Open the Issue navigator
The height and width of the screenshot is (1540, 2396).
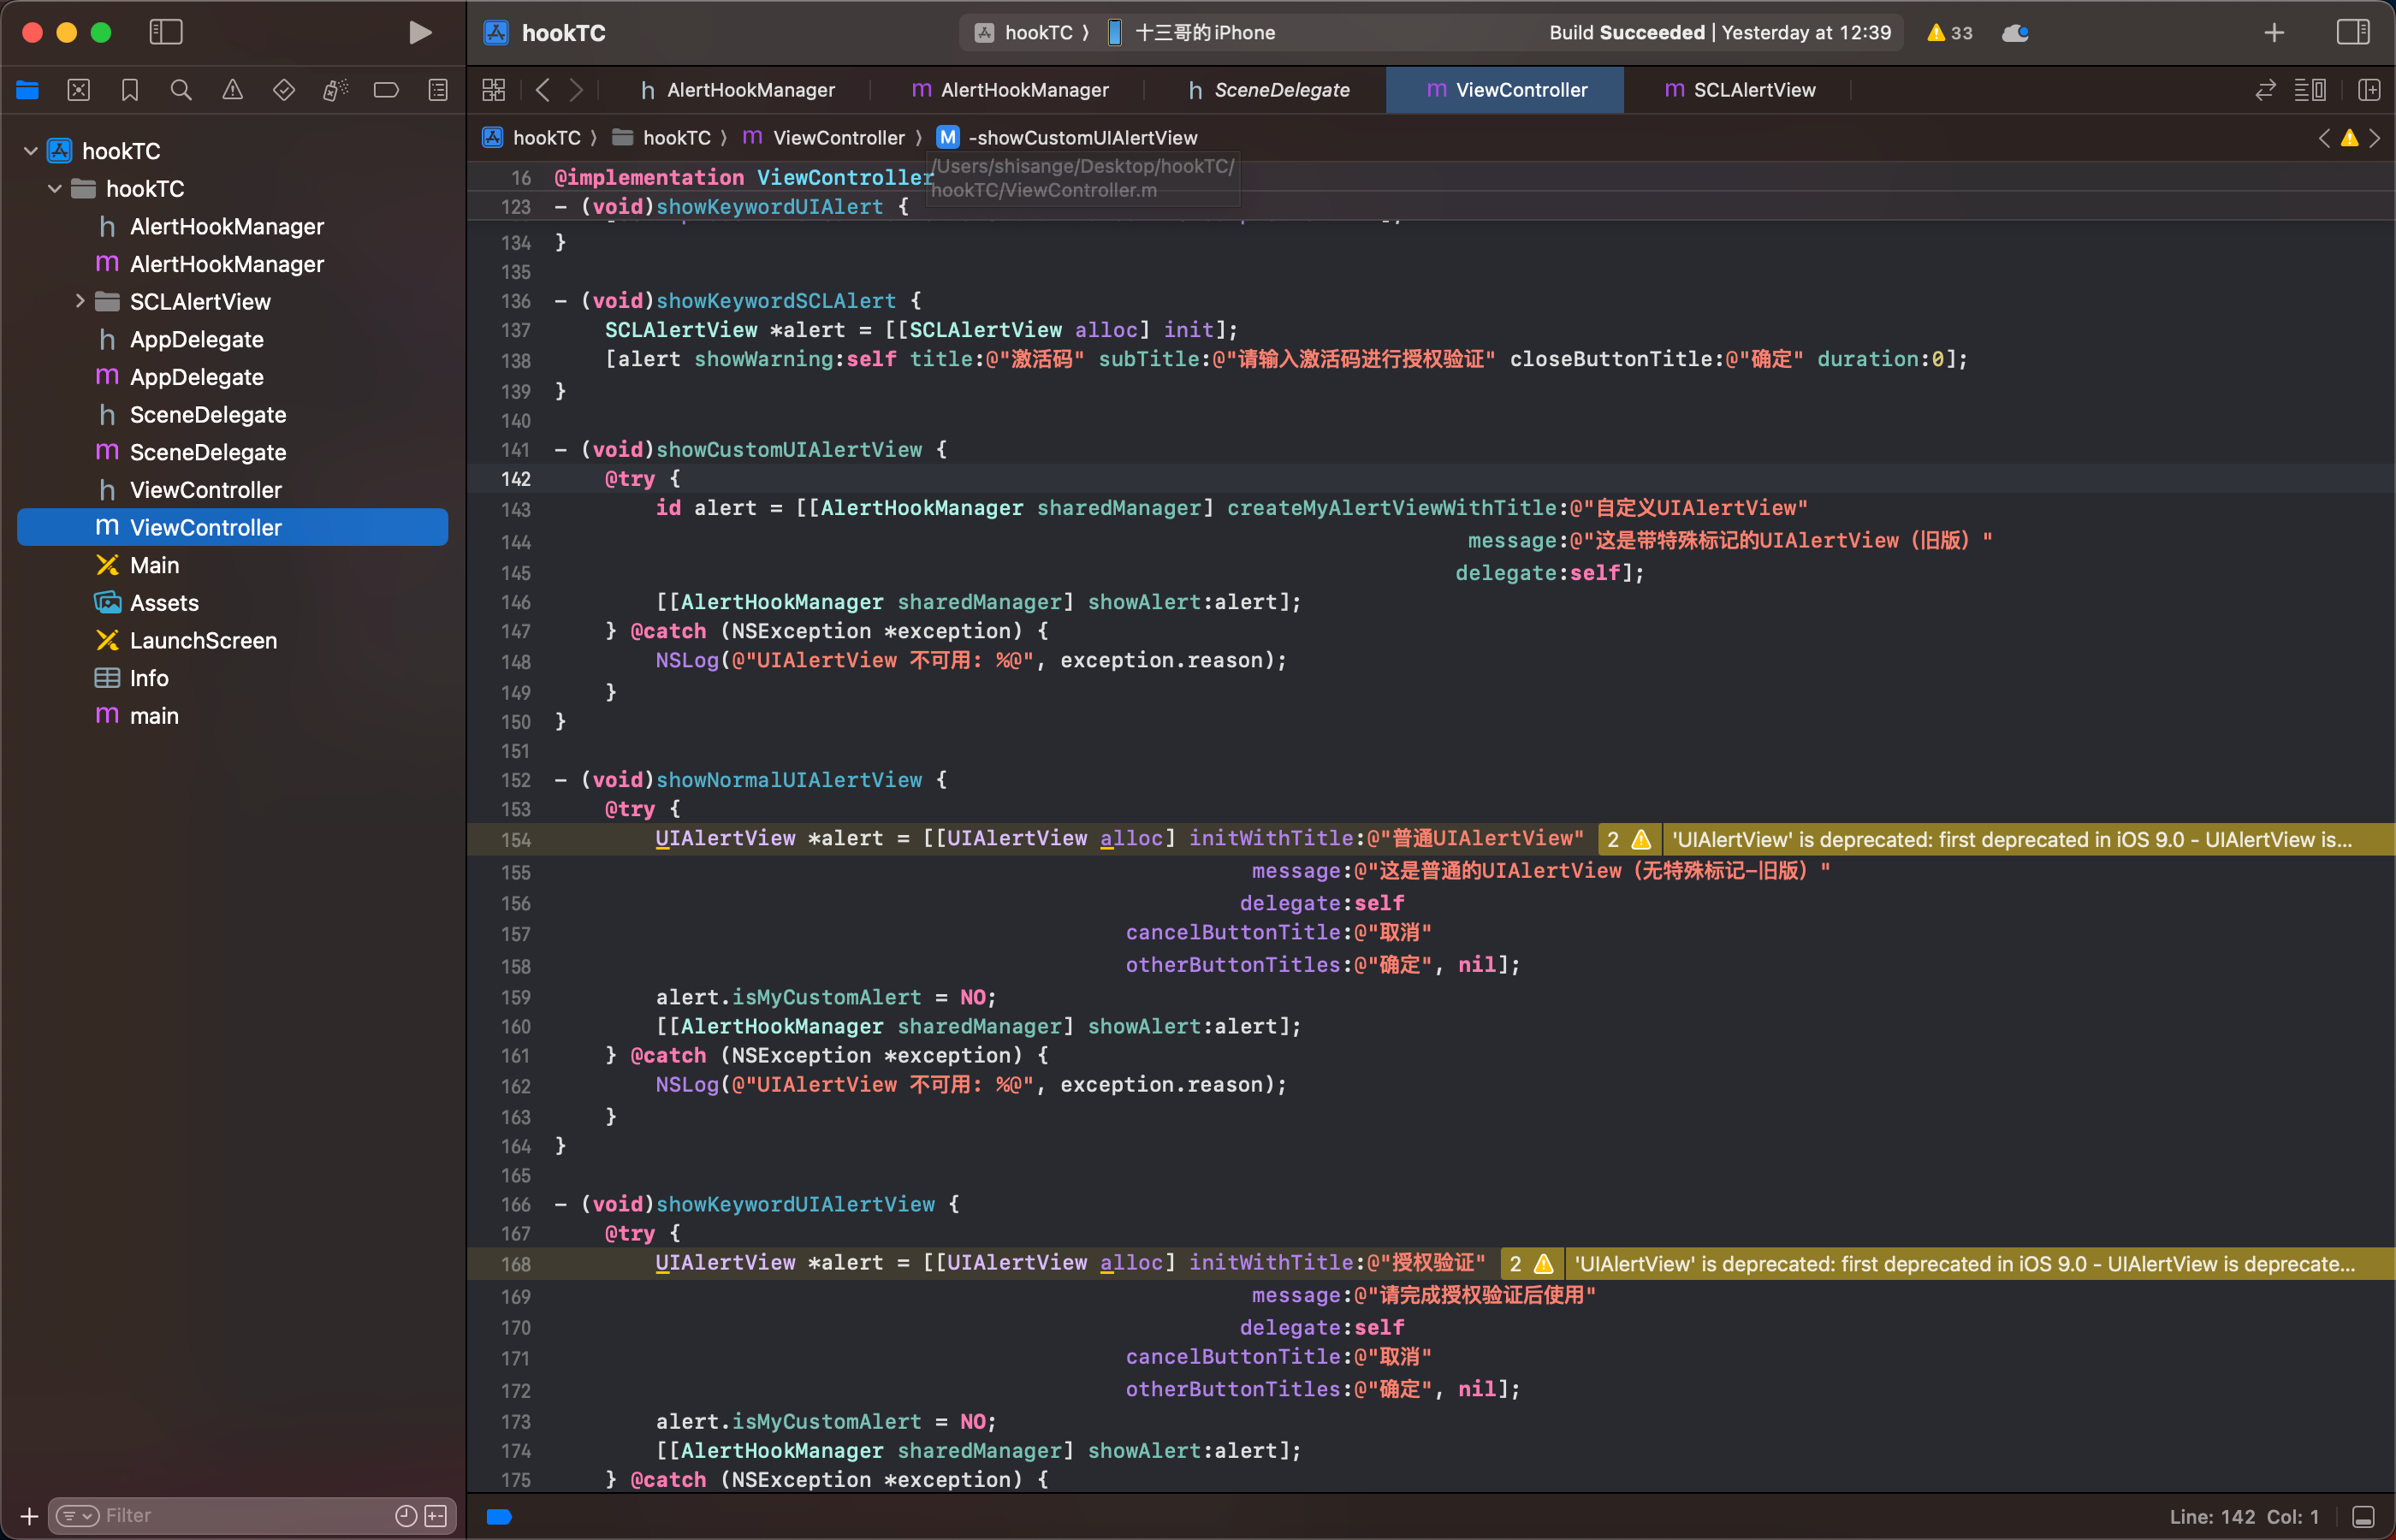point(232,90)
